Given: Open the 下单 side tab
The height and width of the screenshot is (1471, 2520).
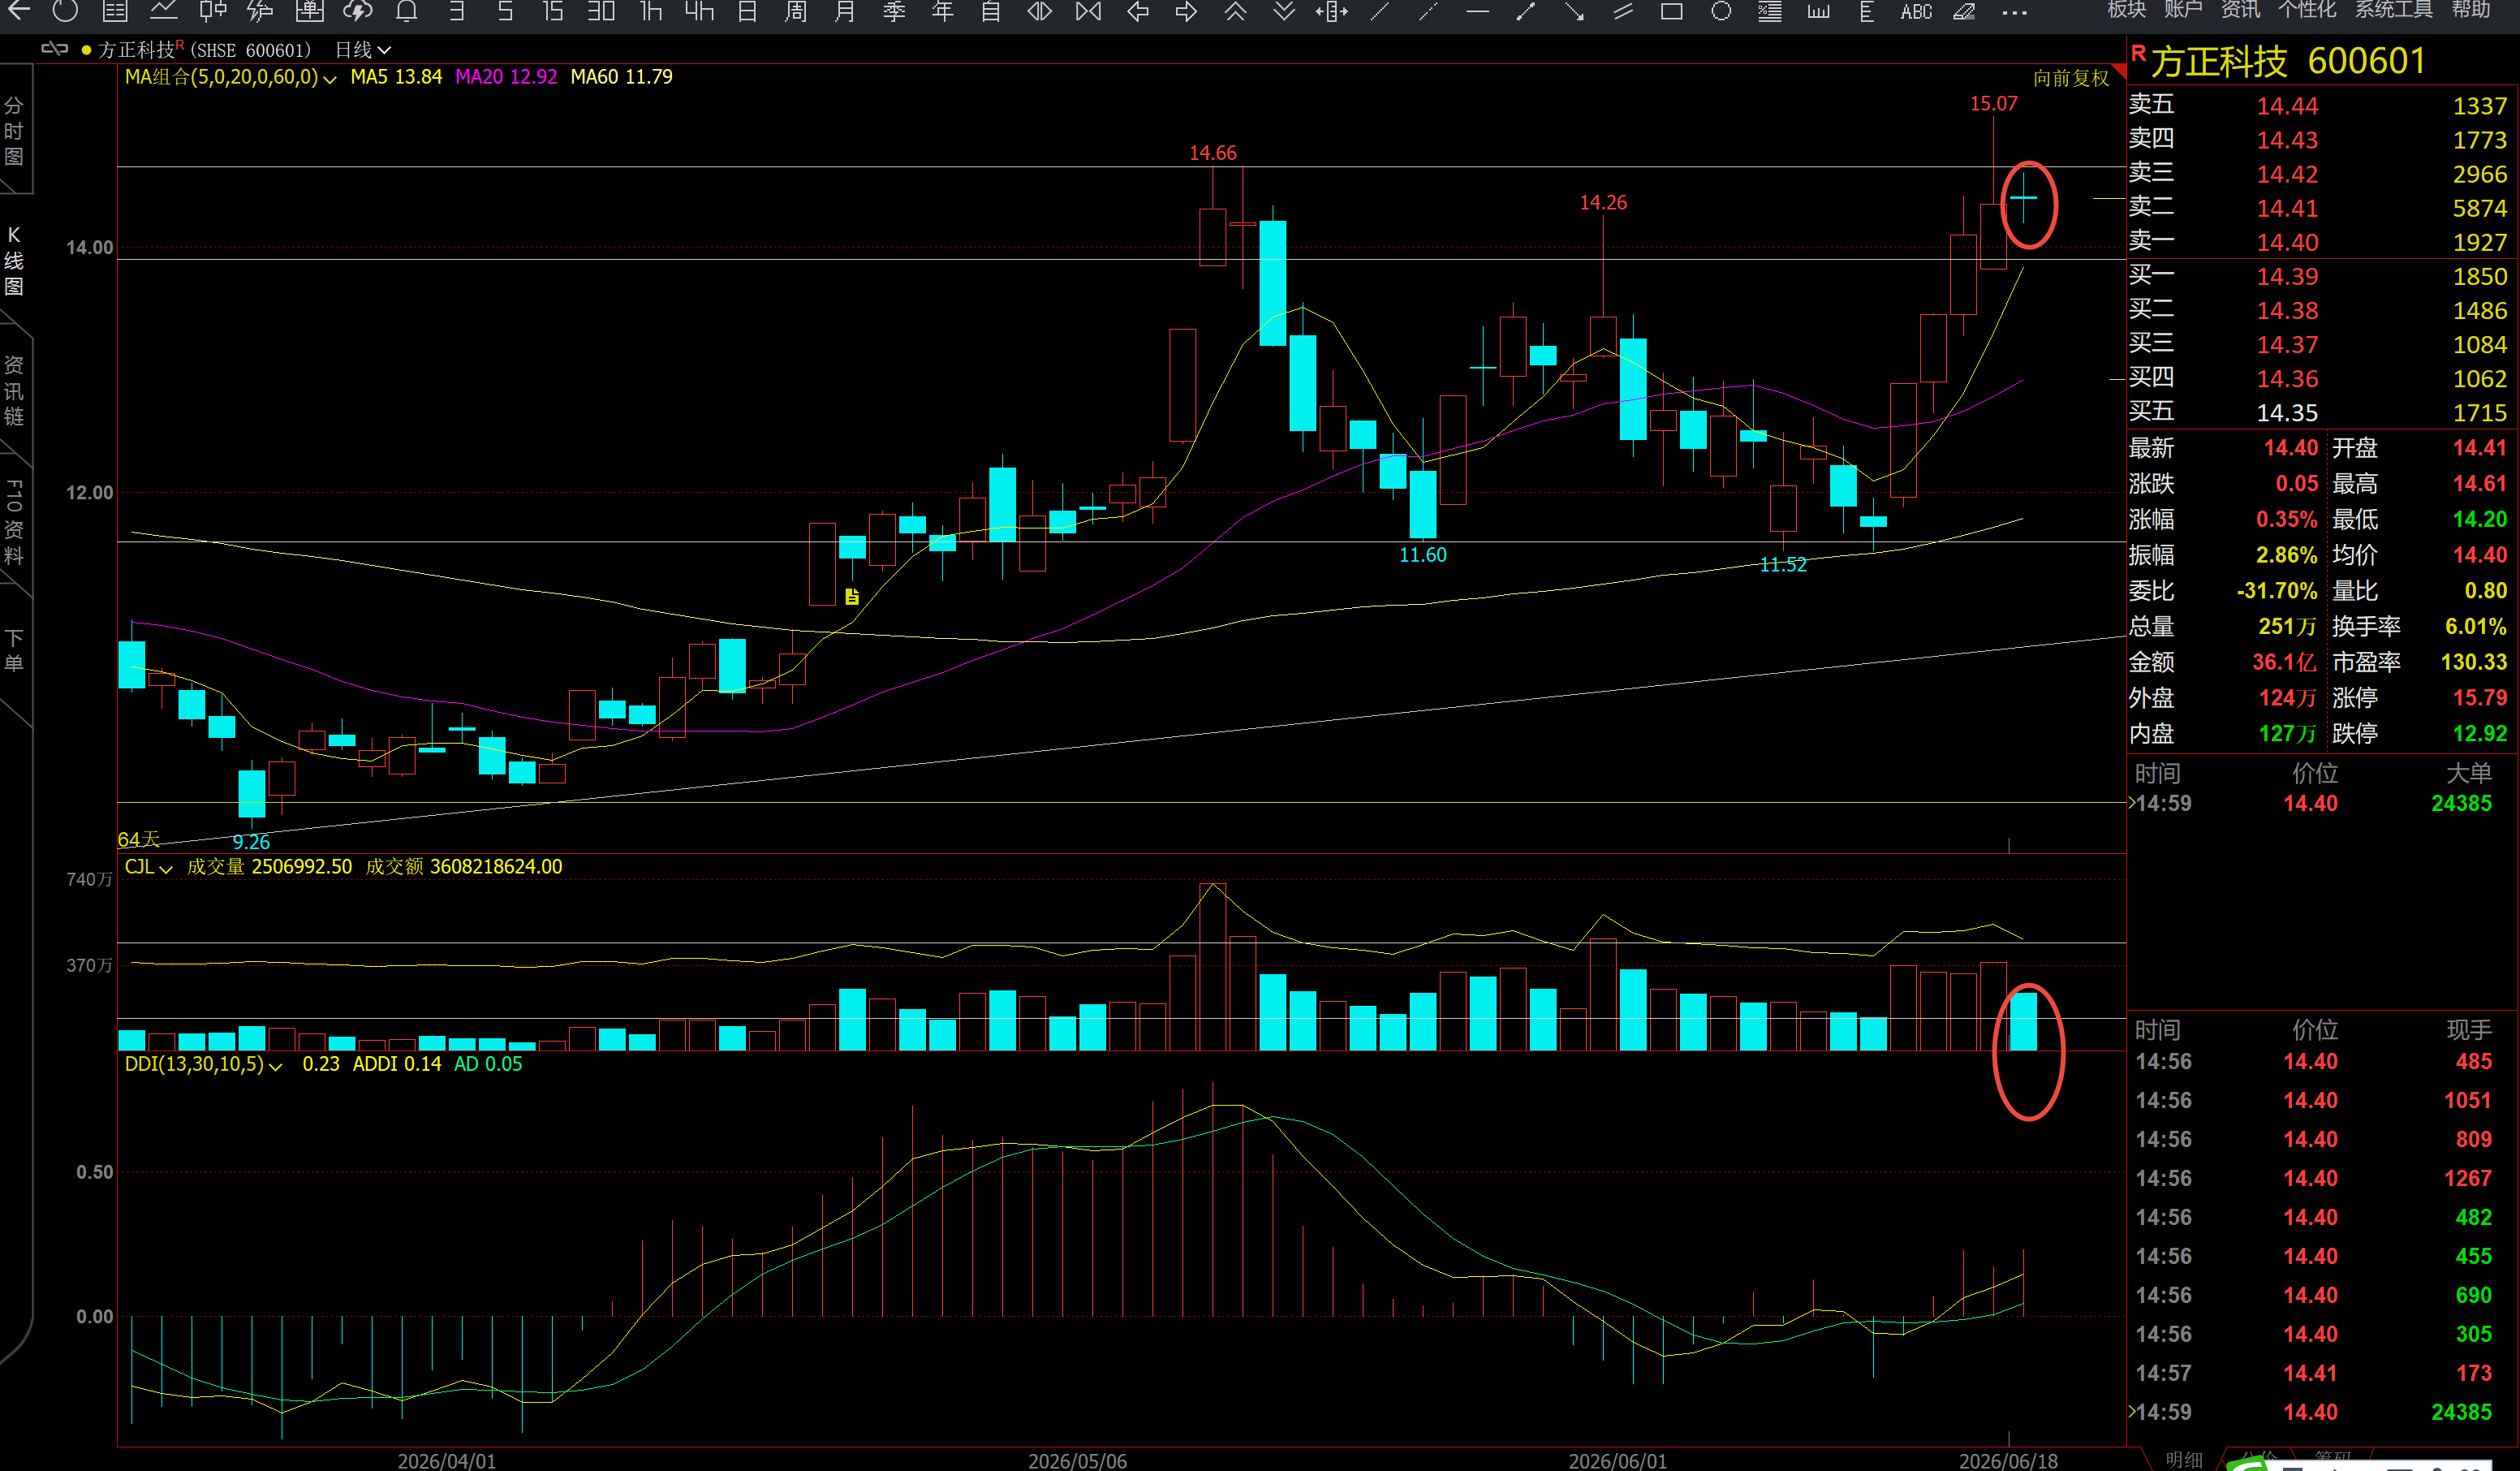Looking at the screenshot, I should coord(14,650).
